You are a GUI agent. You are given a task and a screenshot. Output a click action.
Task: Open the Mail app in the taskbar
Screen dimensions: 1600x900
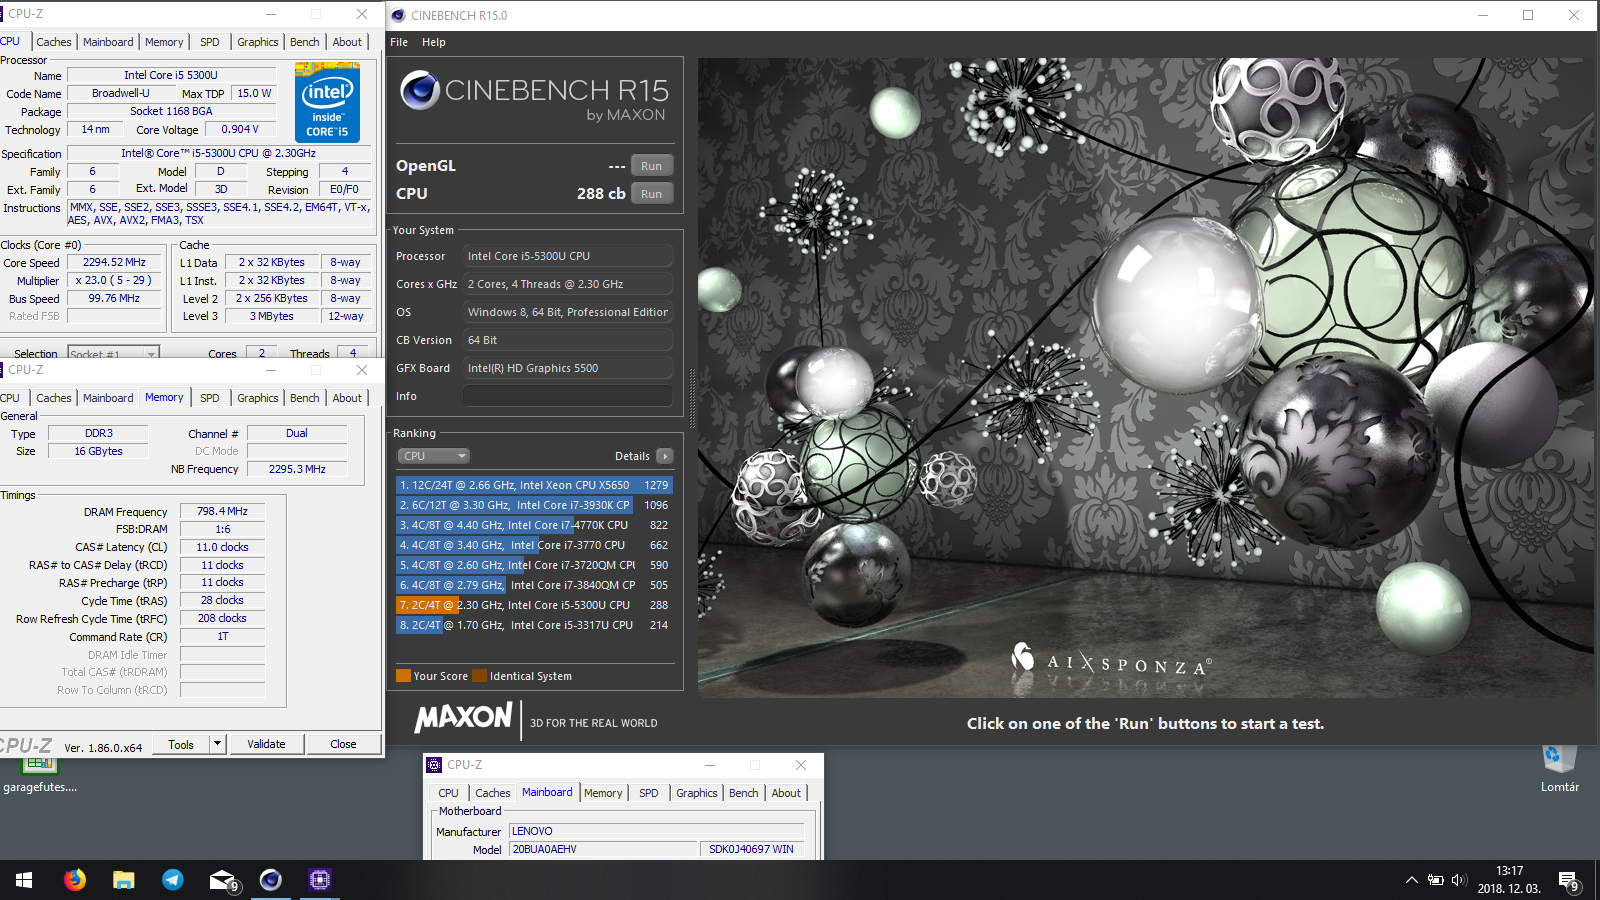222,880
